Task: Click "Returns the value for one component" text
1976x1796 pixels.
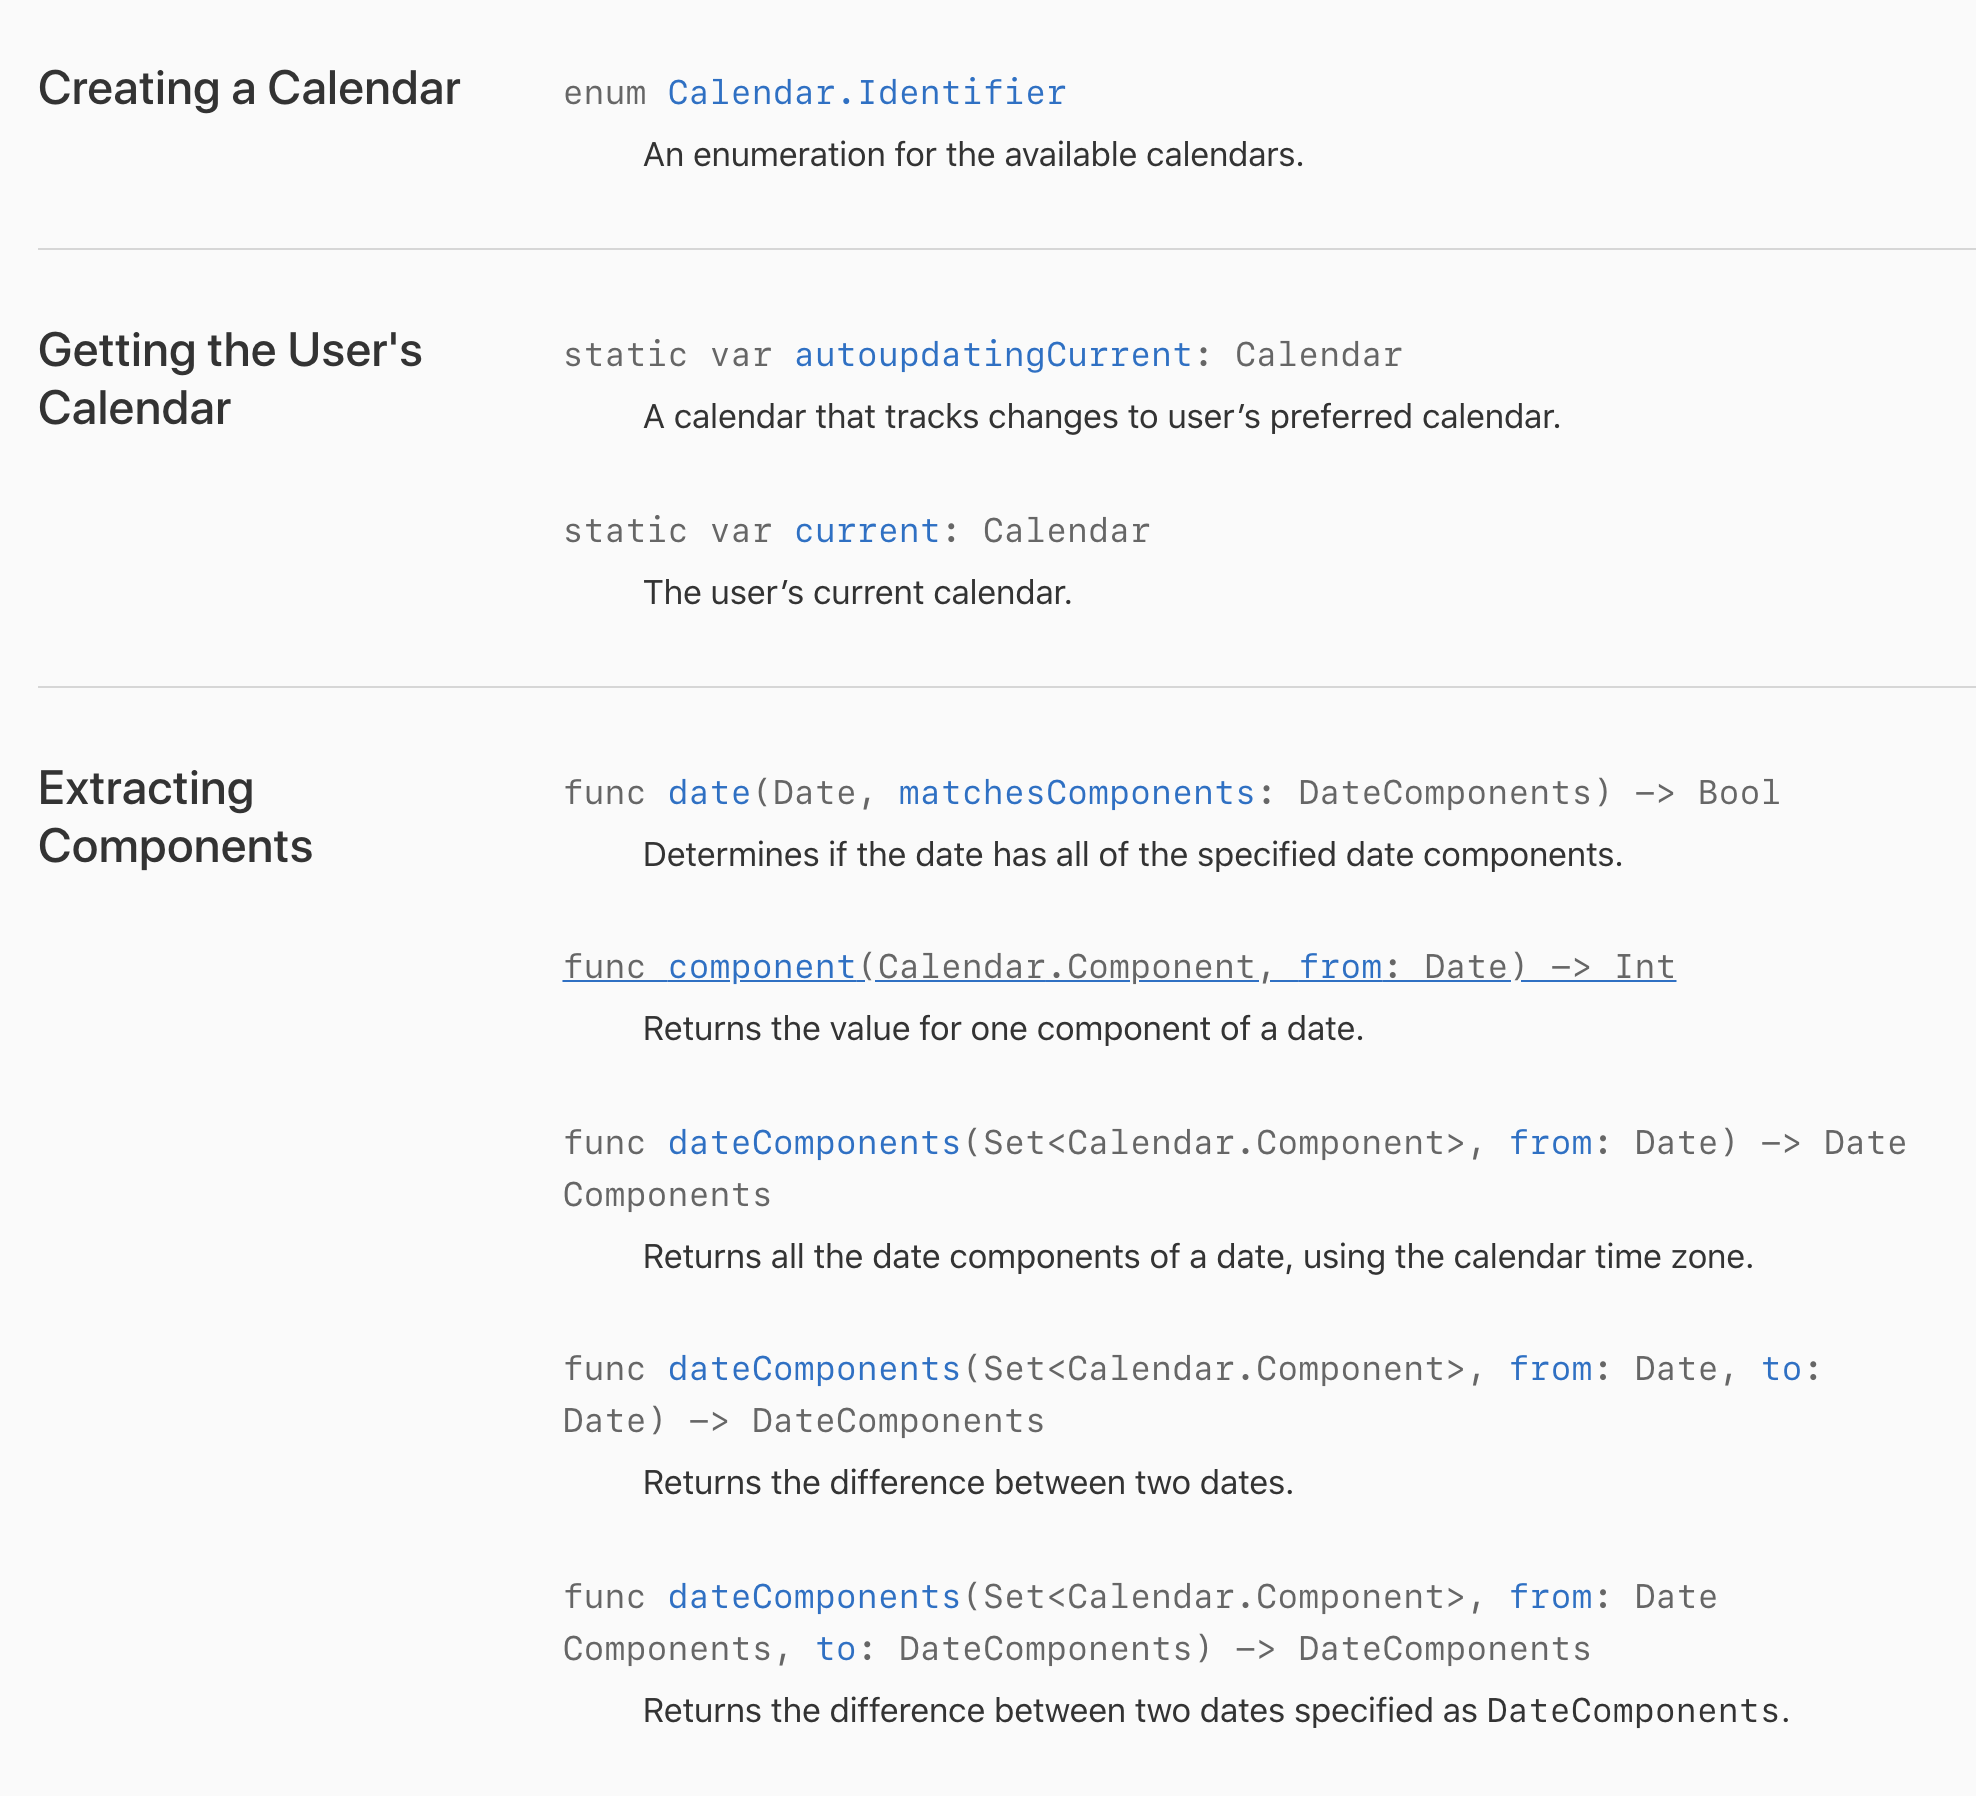Action: (1003, 1029)
